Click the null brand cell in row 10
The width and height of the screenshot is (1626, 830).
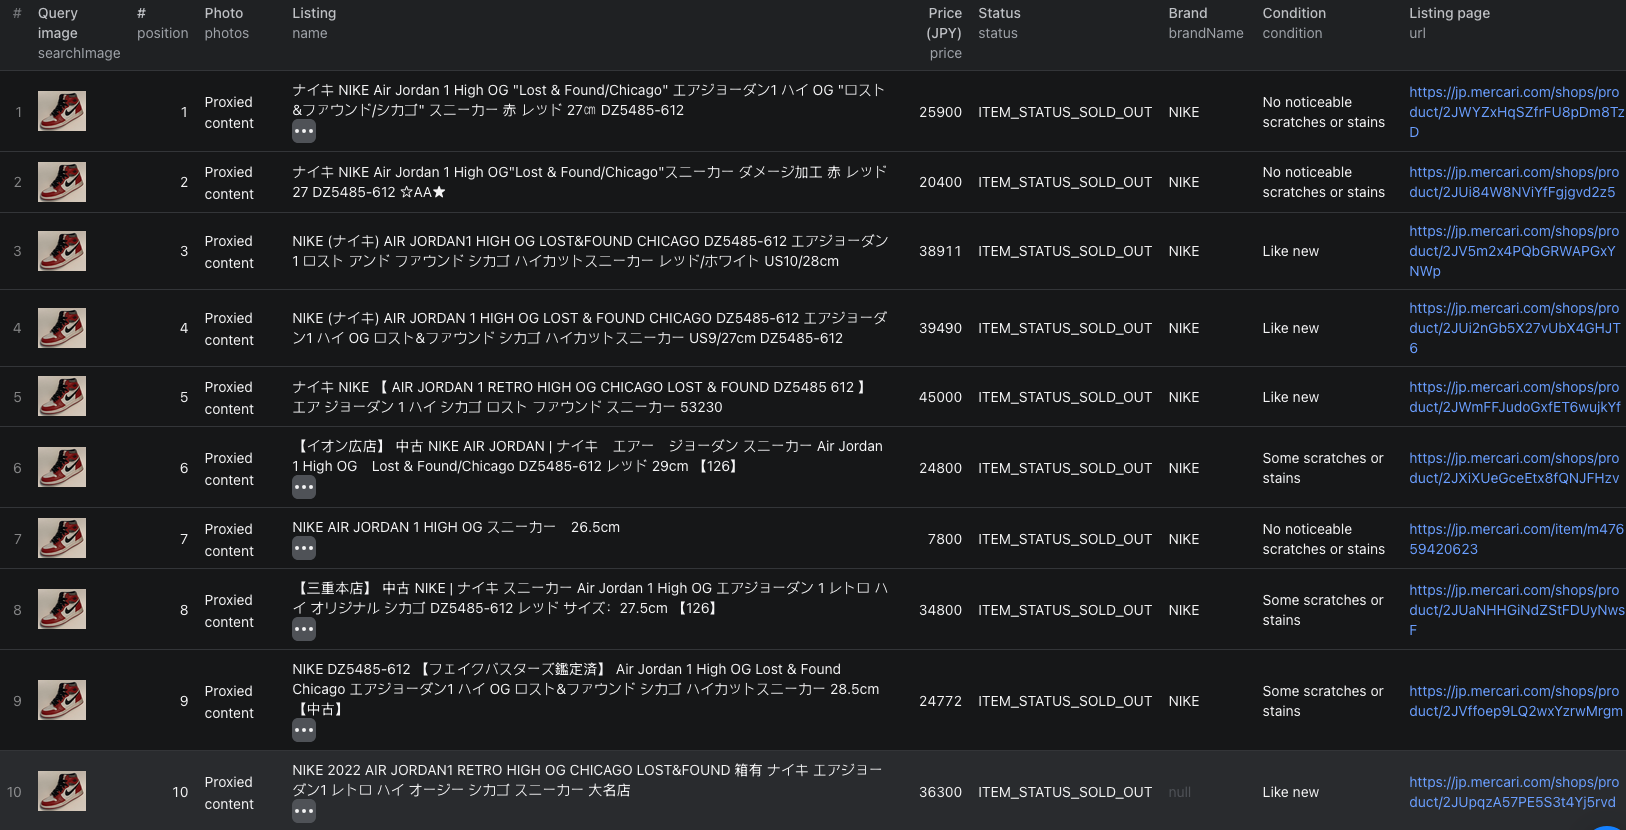(x=1180, y=792)
